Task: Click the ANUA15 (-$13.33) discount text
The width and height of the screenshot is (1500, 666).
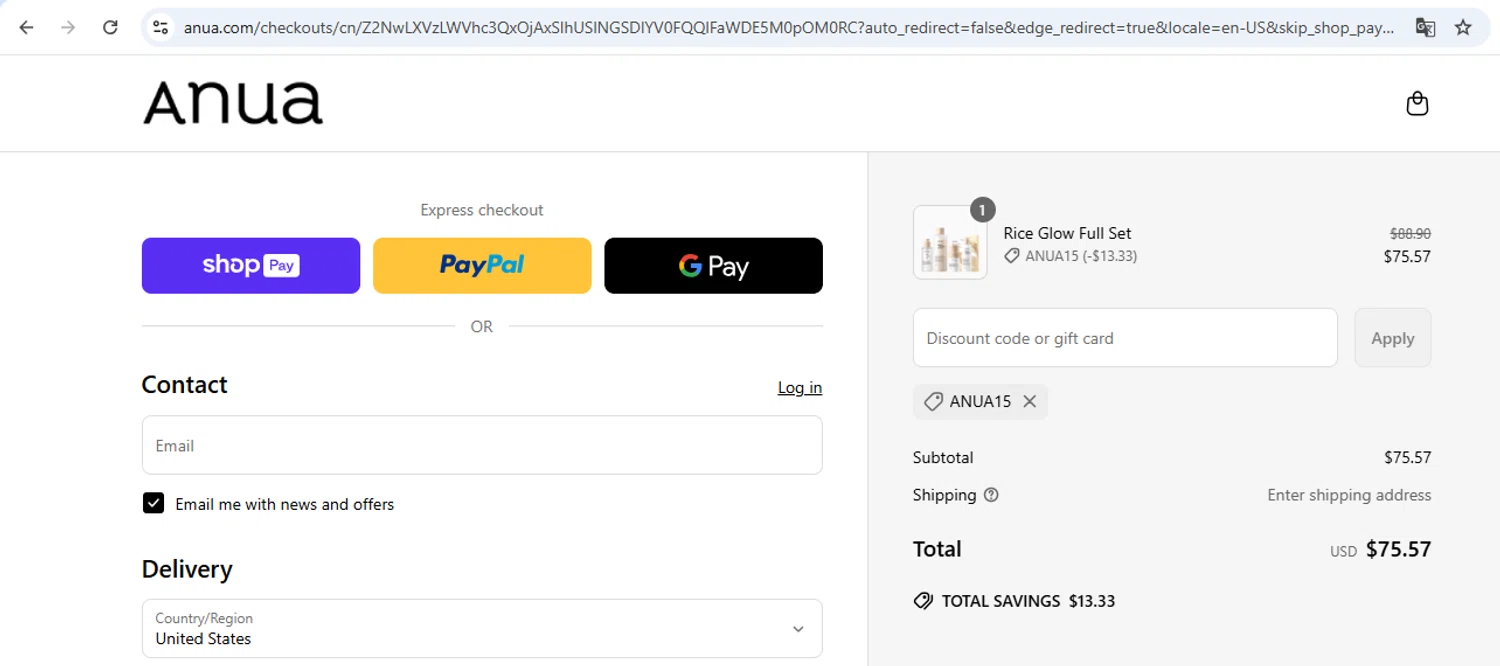Action: tap(1081, 256)
